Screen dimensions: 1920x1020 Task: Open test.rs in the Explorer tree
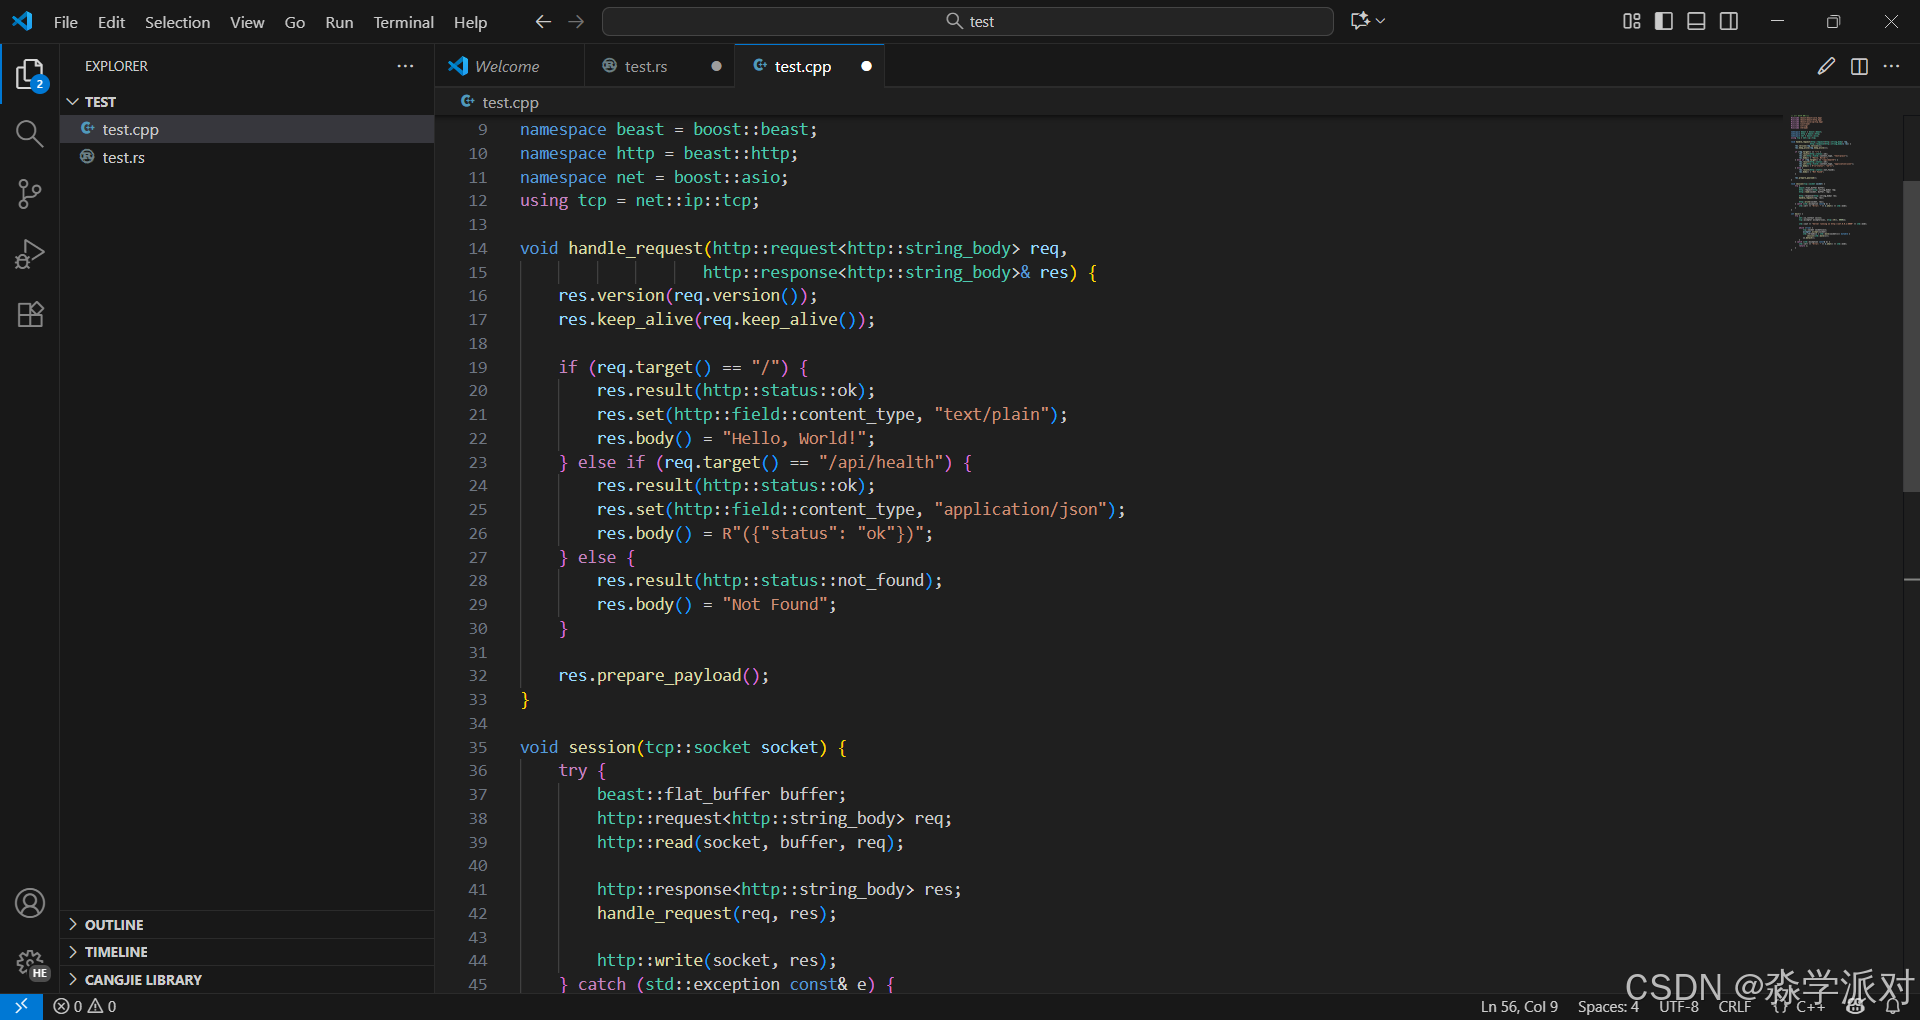(247, 157)
